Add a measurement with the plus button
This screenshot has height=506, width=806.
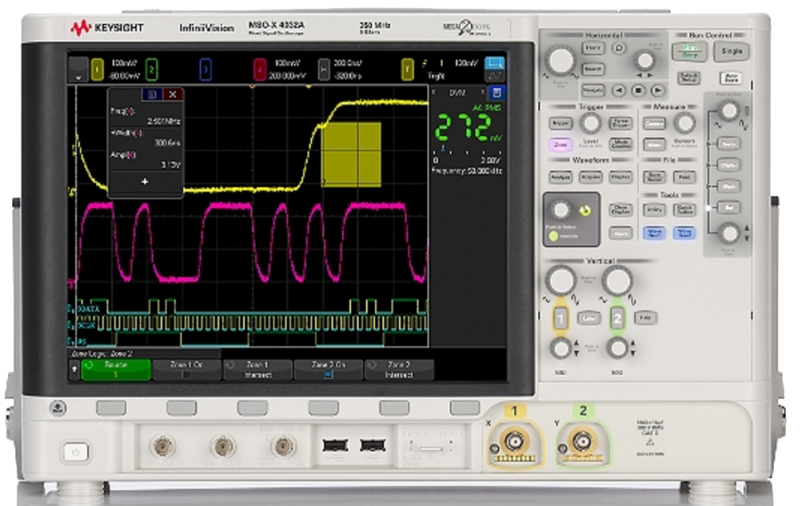point(145,182)
